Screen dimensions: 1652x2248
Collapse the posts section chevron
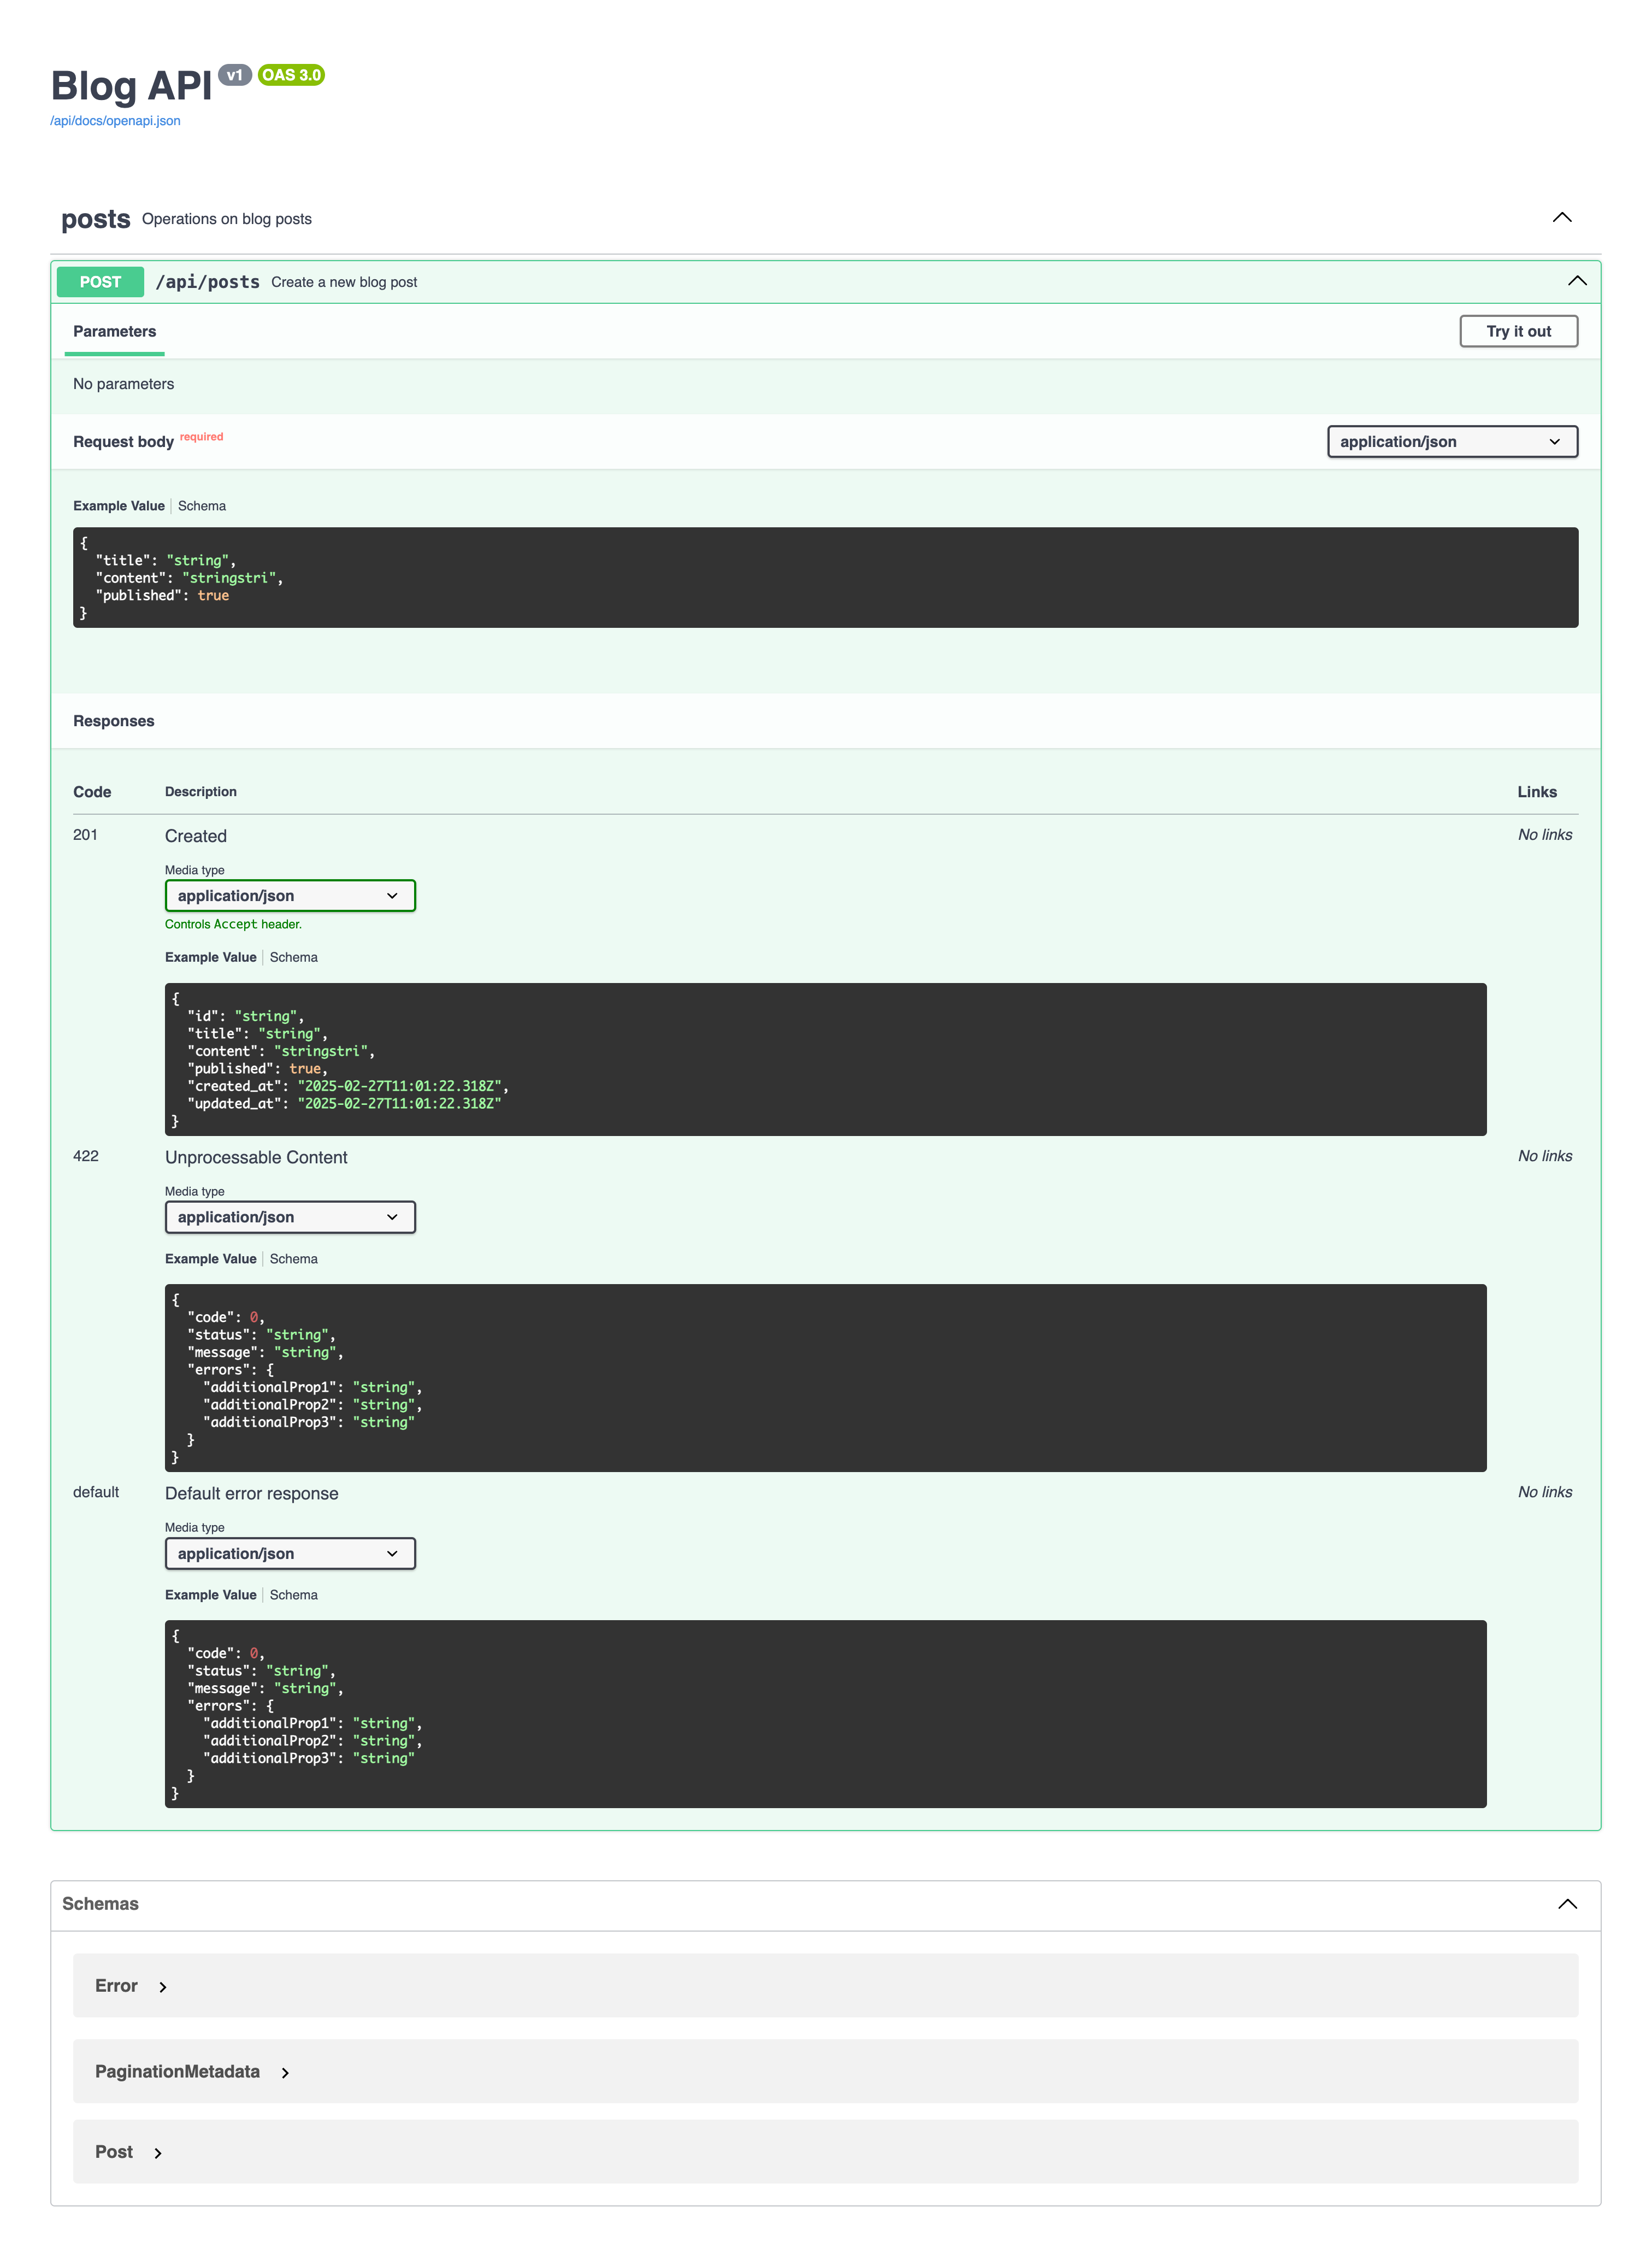tap(1561, 218)
